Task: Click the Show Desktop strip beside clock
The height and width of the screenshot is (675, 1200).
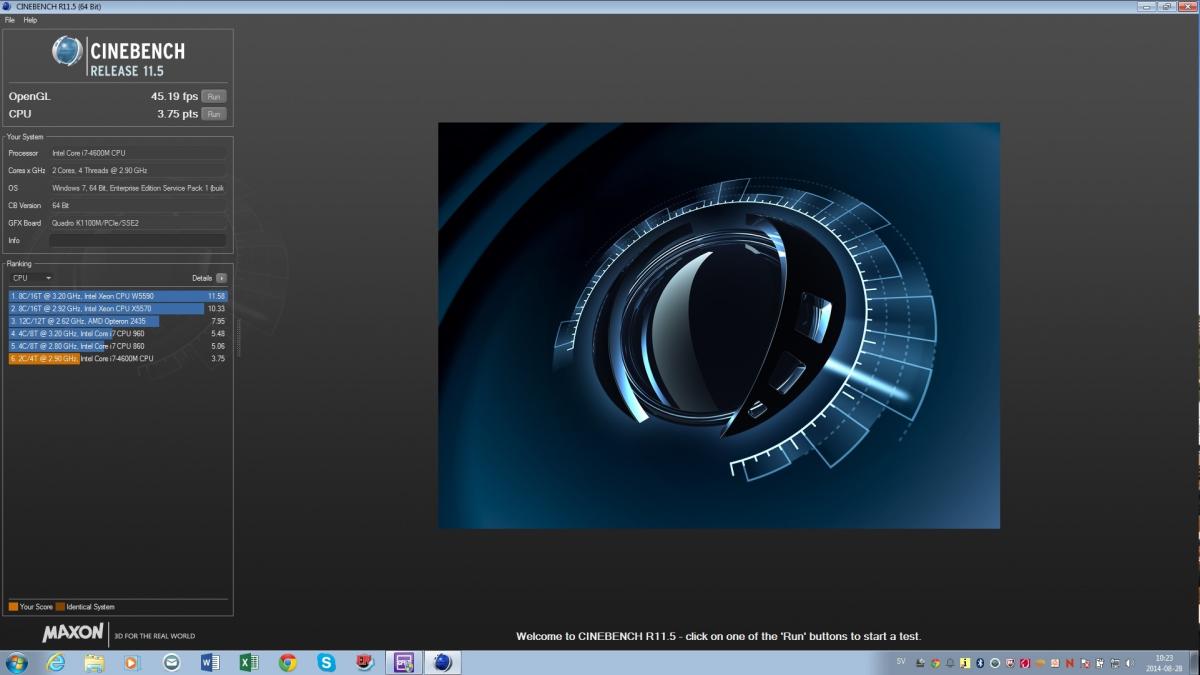Action: click(1194, 662)
